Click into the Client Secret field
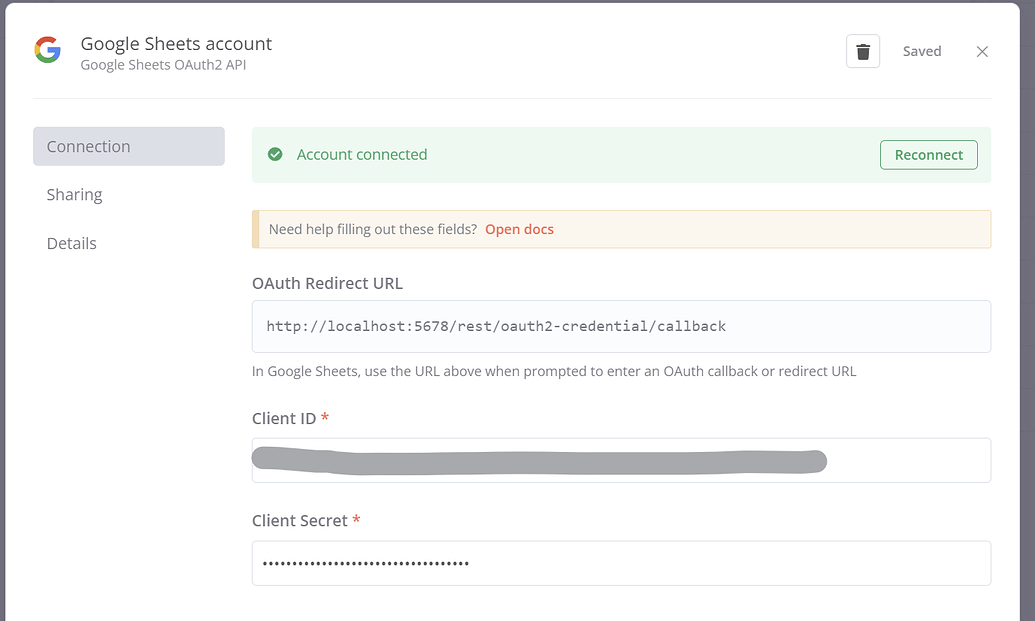Image resolution: width=1035 pixels, height=621 pixels. 620,563
